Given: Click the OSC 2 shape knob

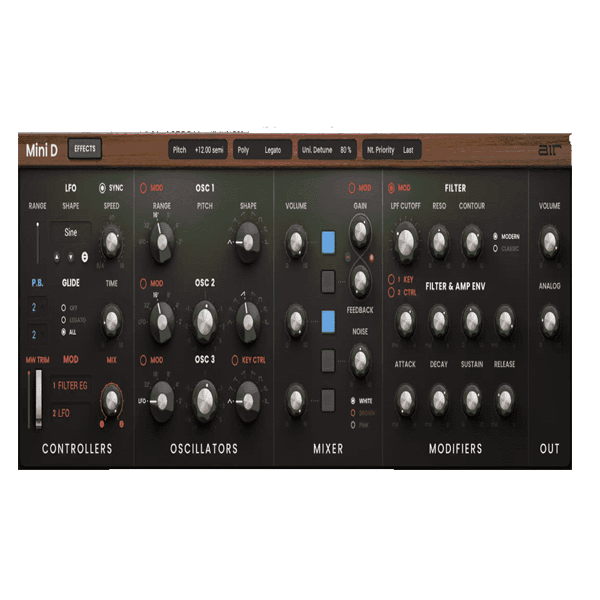Looking at the screenshot, I should [248, 322].
